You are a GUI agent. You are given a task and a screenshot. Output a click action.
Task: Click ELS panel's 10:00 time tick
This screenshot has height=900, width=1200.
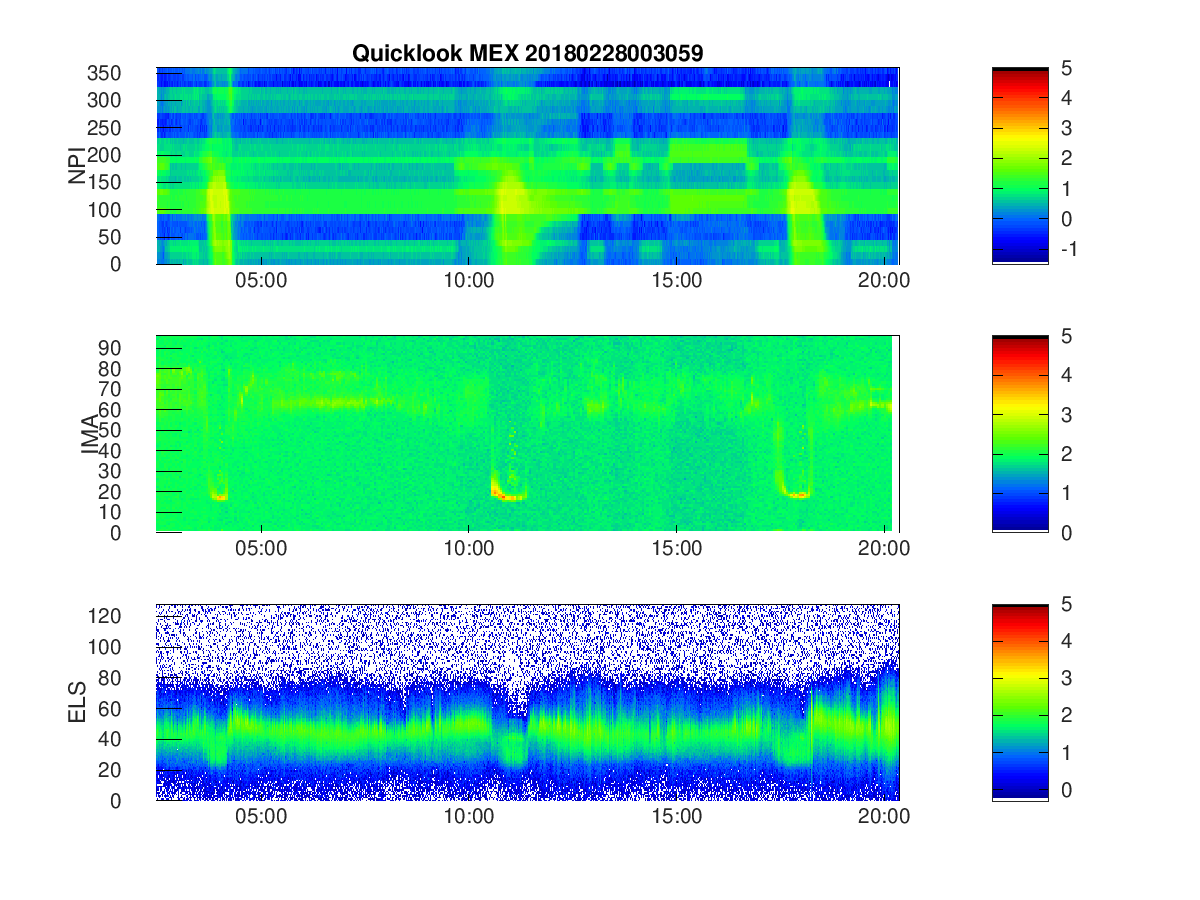(469, 816)
